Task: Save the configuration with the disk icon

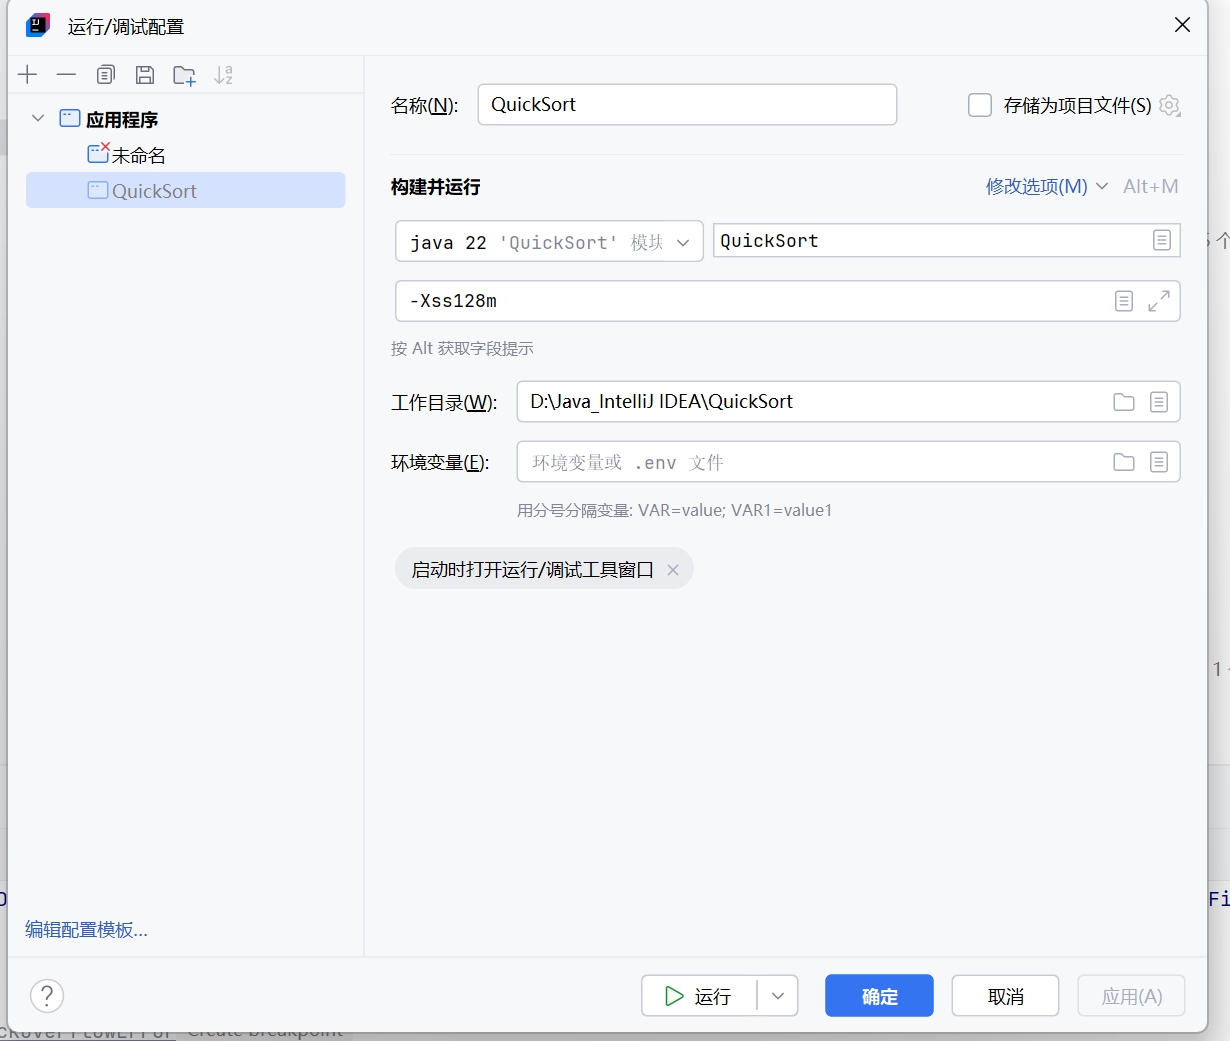Action: [145, 75]
